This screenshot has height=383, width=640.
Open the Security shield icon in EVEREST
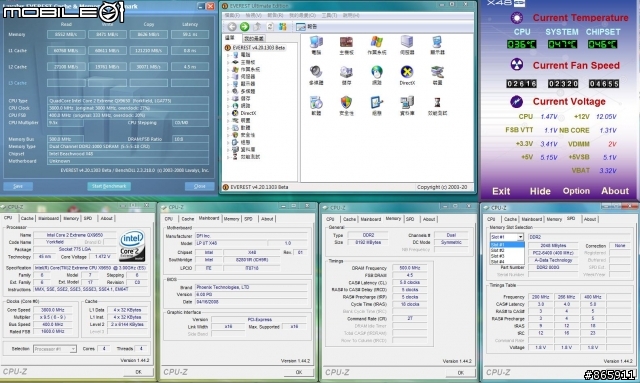pyautogui.click(x=347, y=102)
